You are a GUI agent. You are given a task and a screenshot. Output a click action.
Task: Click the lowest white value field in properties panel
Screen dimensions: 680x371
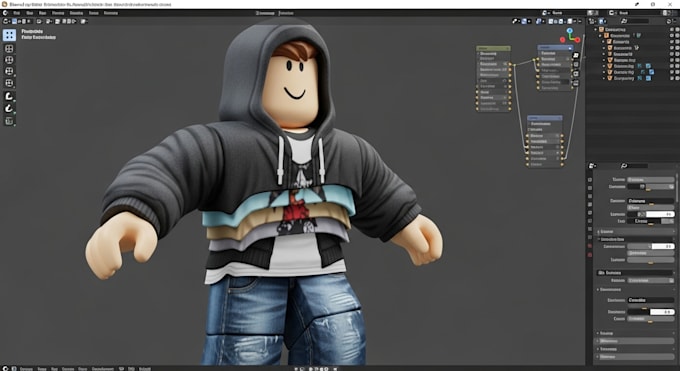click(662, 312)
